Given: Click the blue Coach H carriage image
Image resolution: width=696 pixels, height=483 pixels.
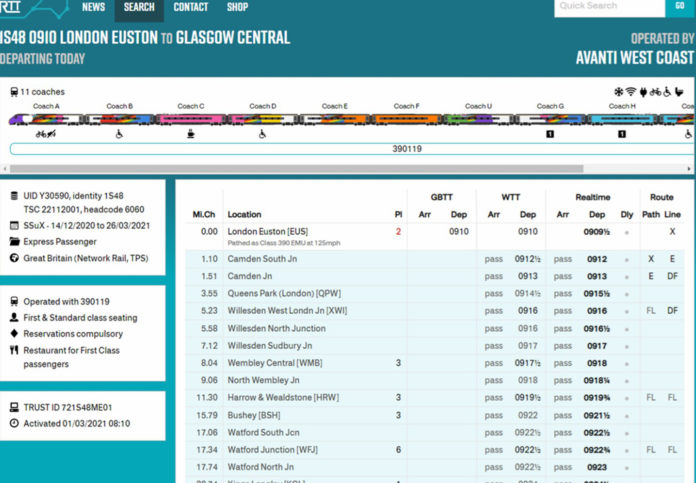Looking at the screenshot, I should [623, 119].
